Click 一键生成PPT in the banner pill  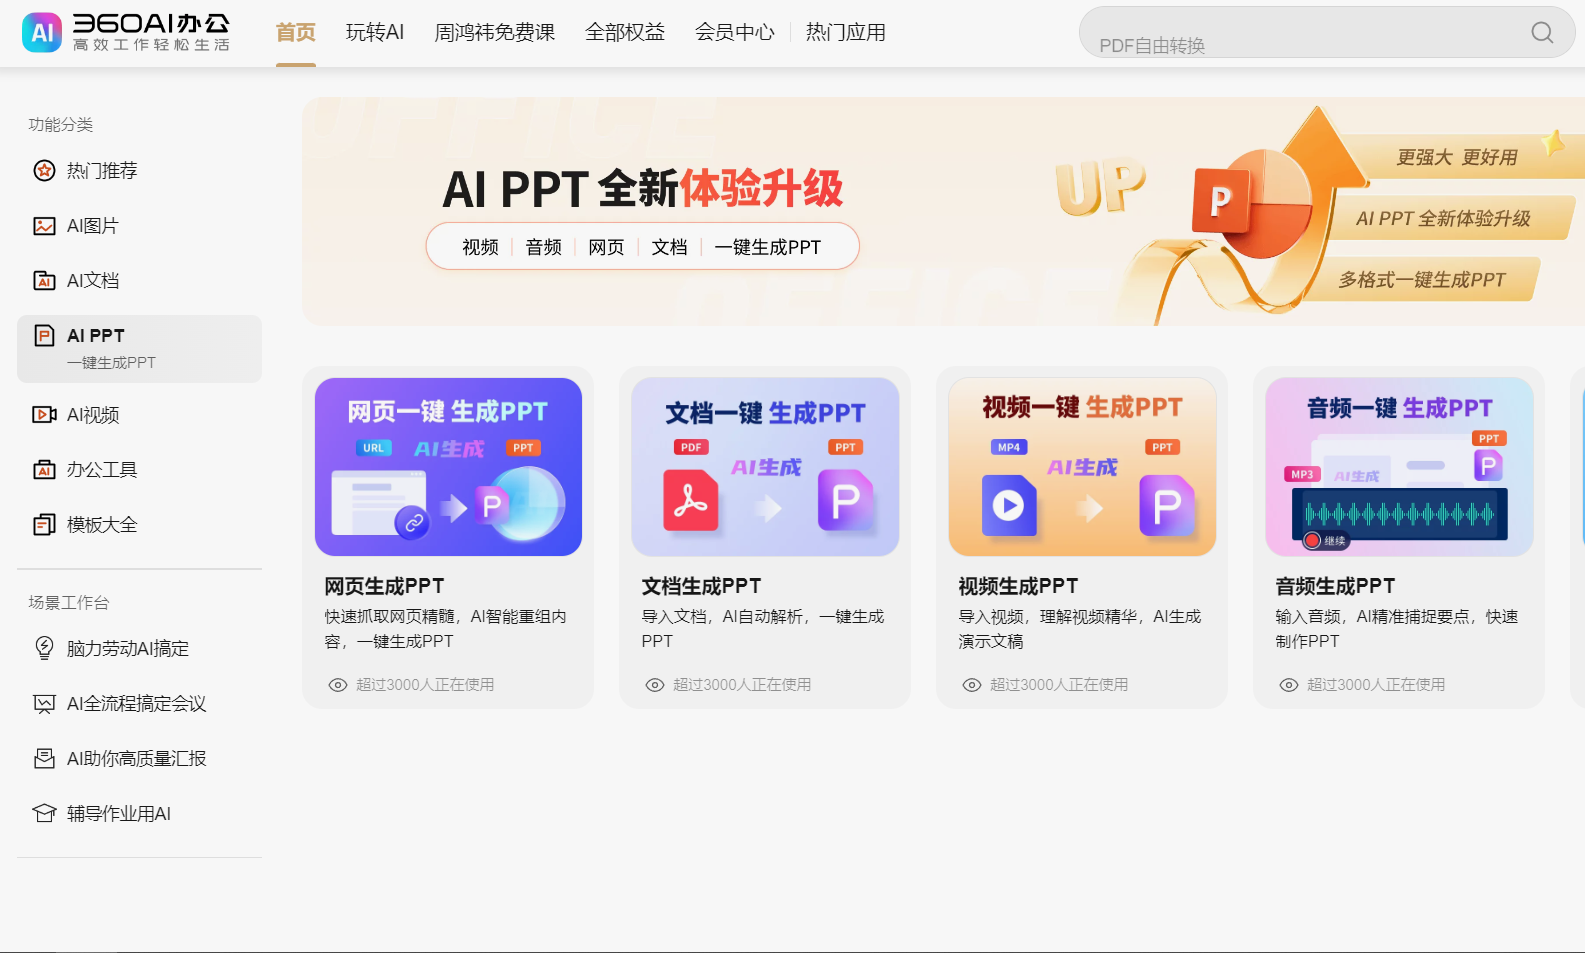(767, 247)
